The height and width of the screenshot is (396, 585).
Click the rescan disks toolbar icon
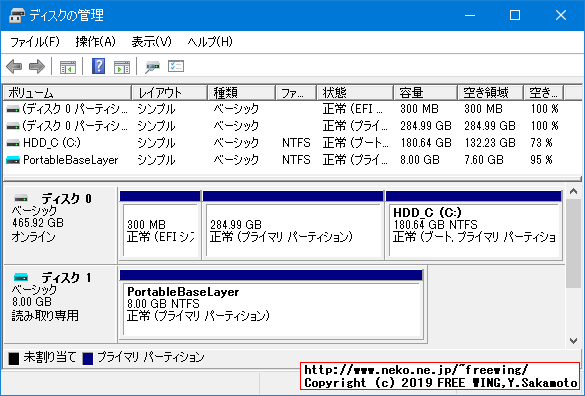point(152,67)
